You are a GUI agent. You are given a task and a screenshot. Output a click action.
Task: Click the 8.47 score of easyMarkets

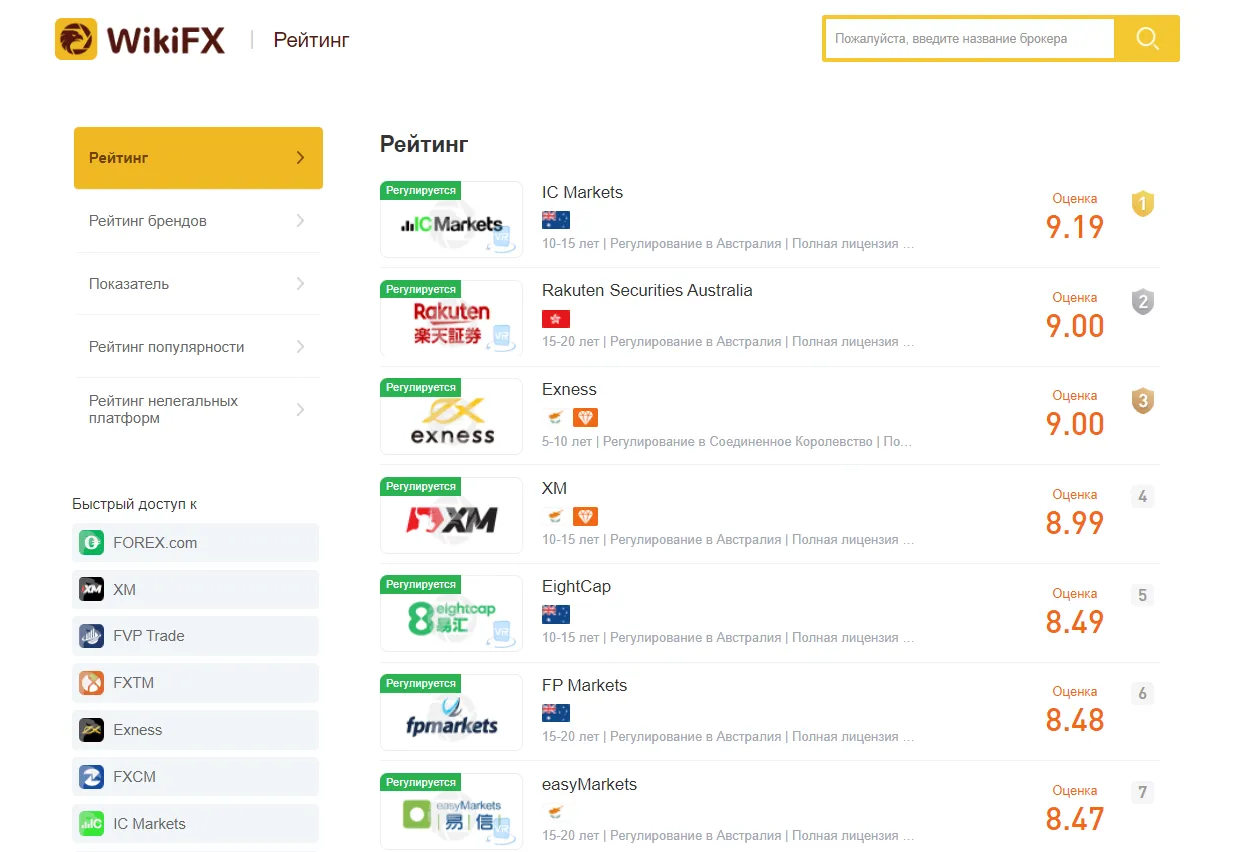click(1075, 819)
